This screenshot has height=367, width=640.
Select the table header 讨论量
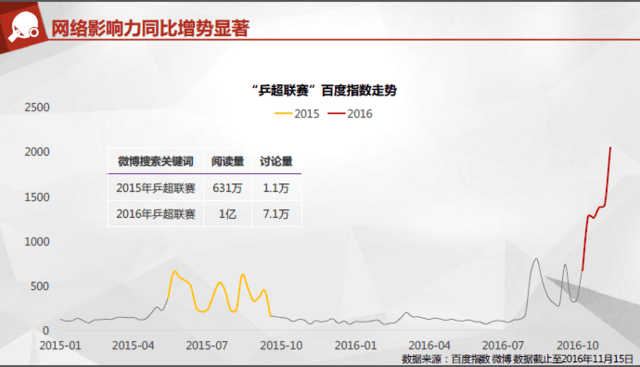pyautogui.click(x=276, y=161)
